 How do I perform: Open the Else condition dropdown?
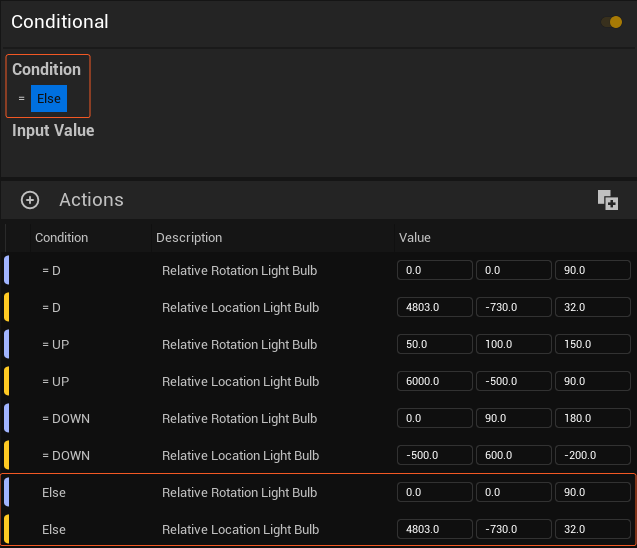[48, 99]
